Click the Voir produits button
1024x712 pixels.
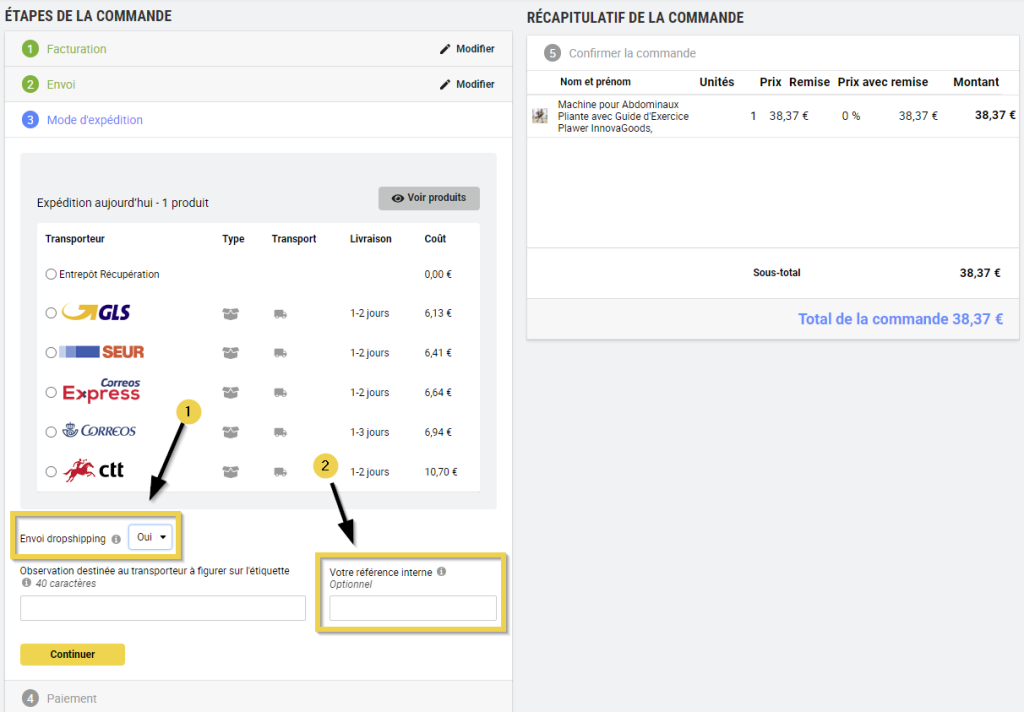(429, 198)
